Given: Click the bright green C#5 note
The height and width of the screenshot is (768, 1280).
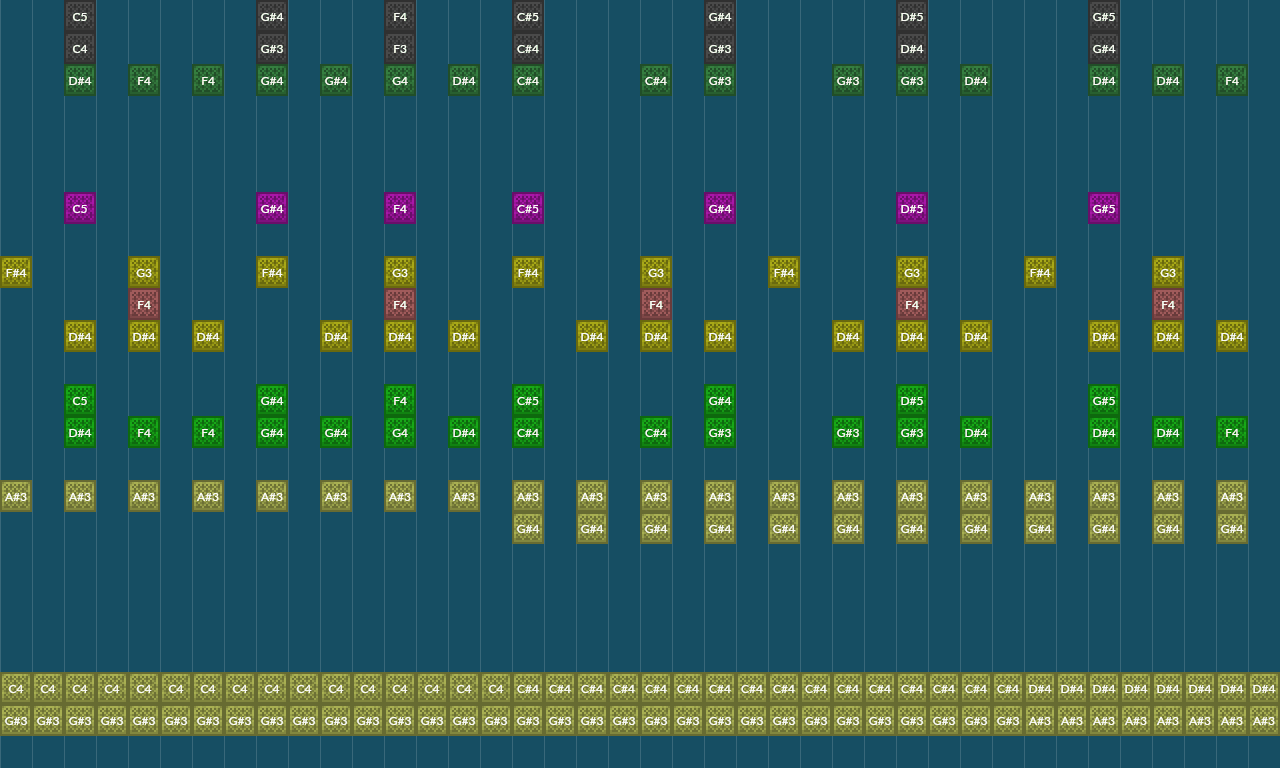Looking at the screenshot, I should tap(528, 401).
